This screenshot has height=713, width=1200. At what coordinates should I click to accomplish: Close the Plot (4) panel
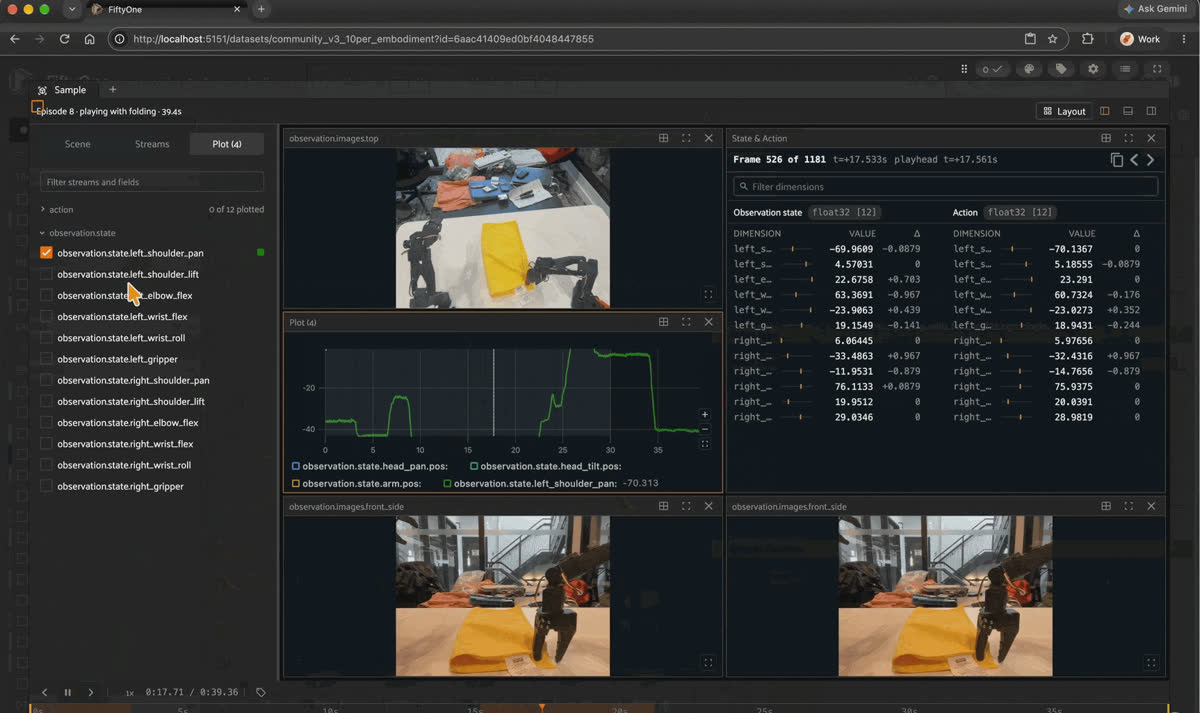(709, 322)
